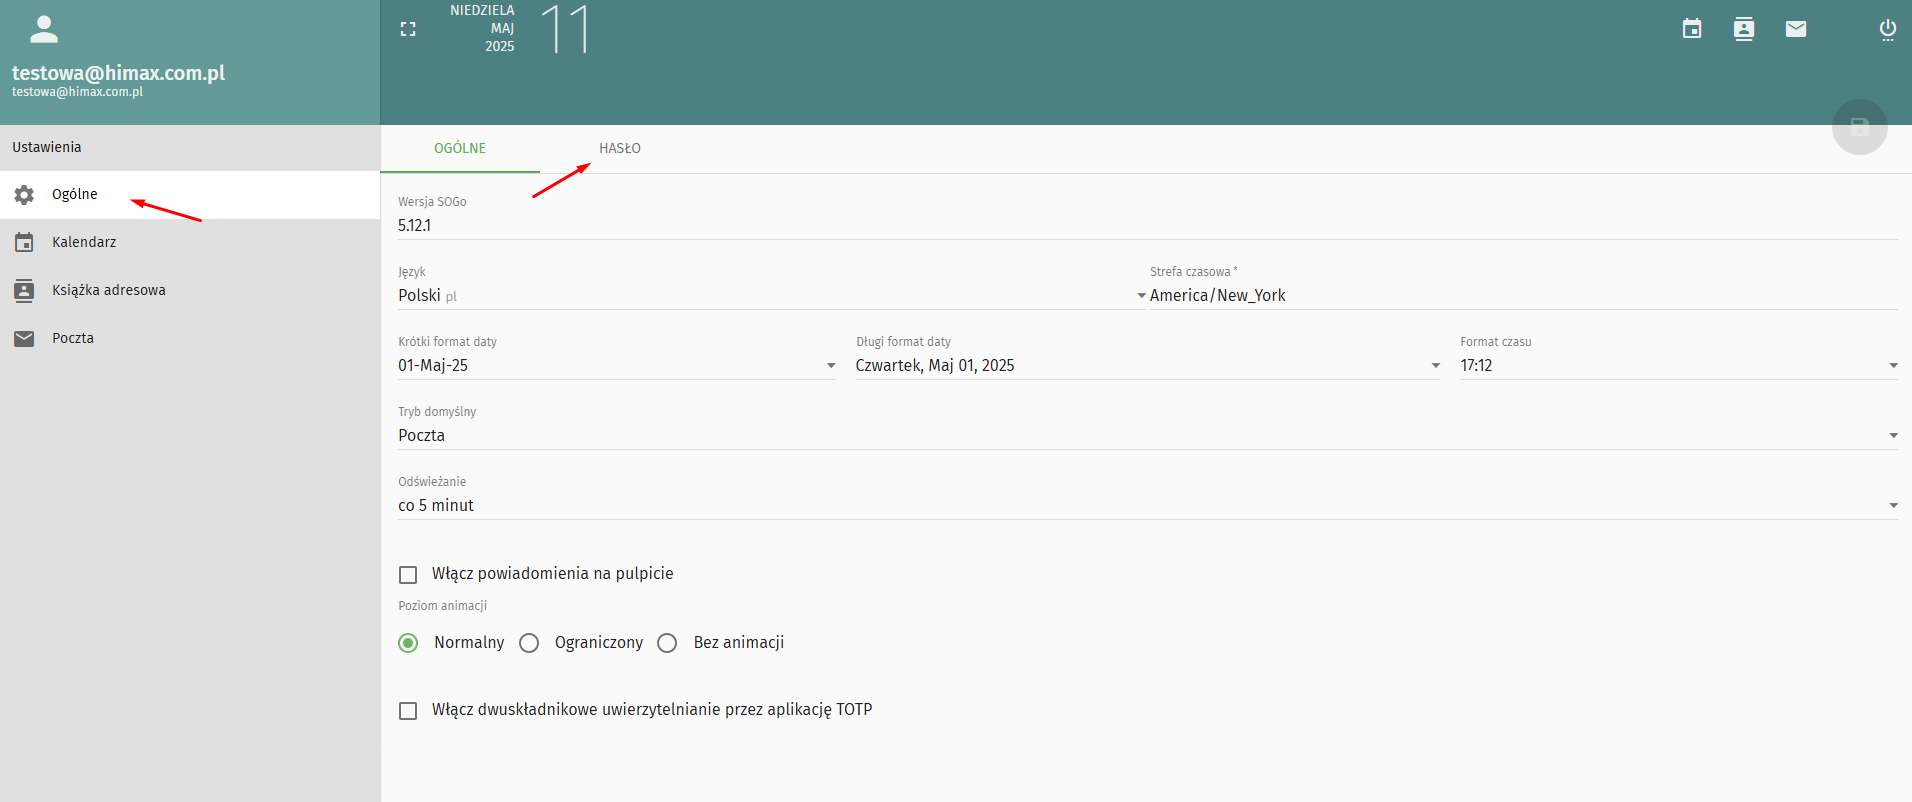Click the floating save disk button
The height and width of the screenshot is (802, 1912).
(1859, 127)
